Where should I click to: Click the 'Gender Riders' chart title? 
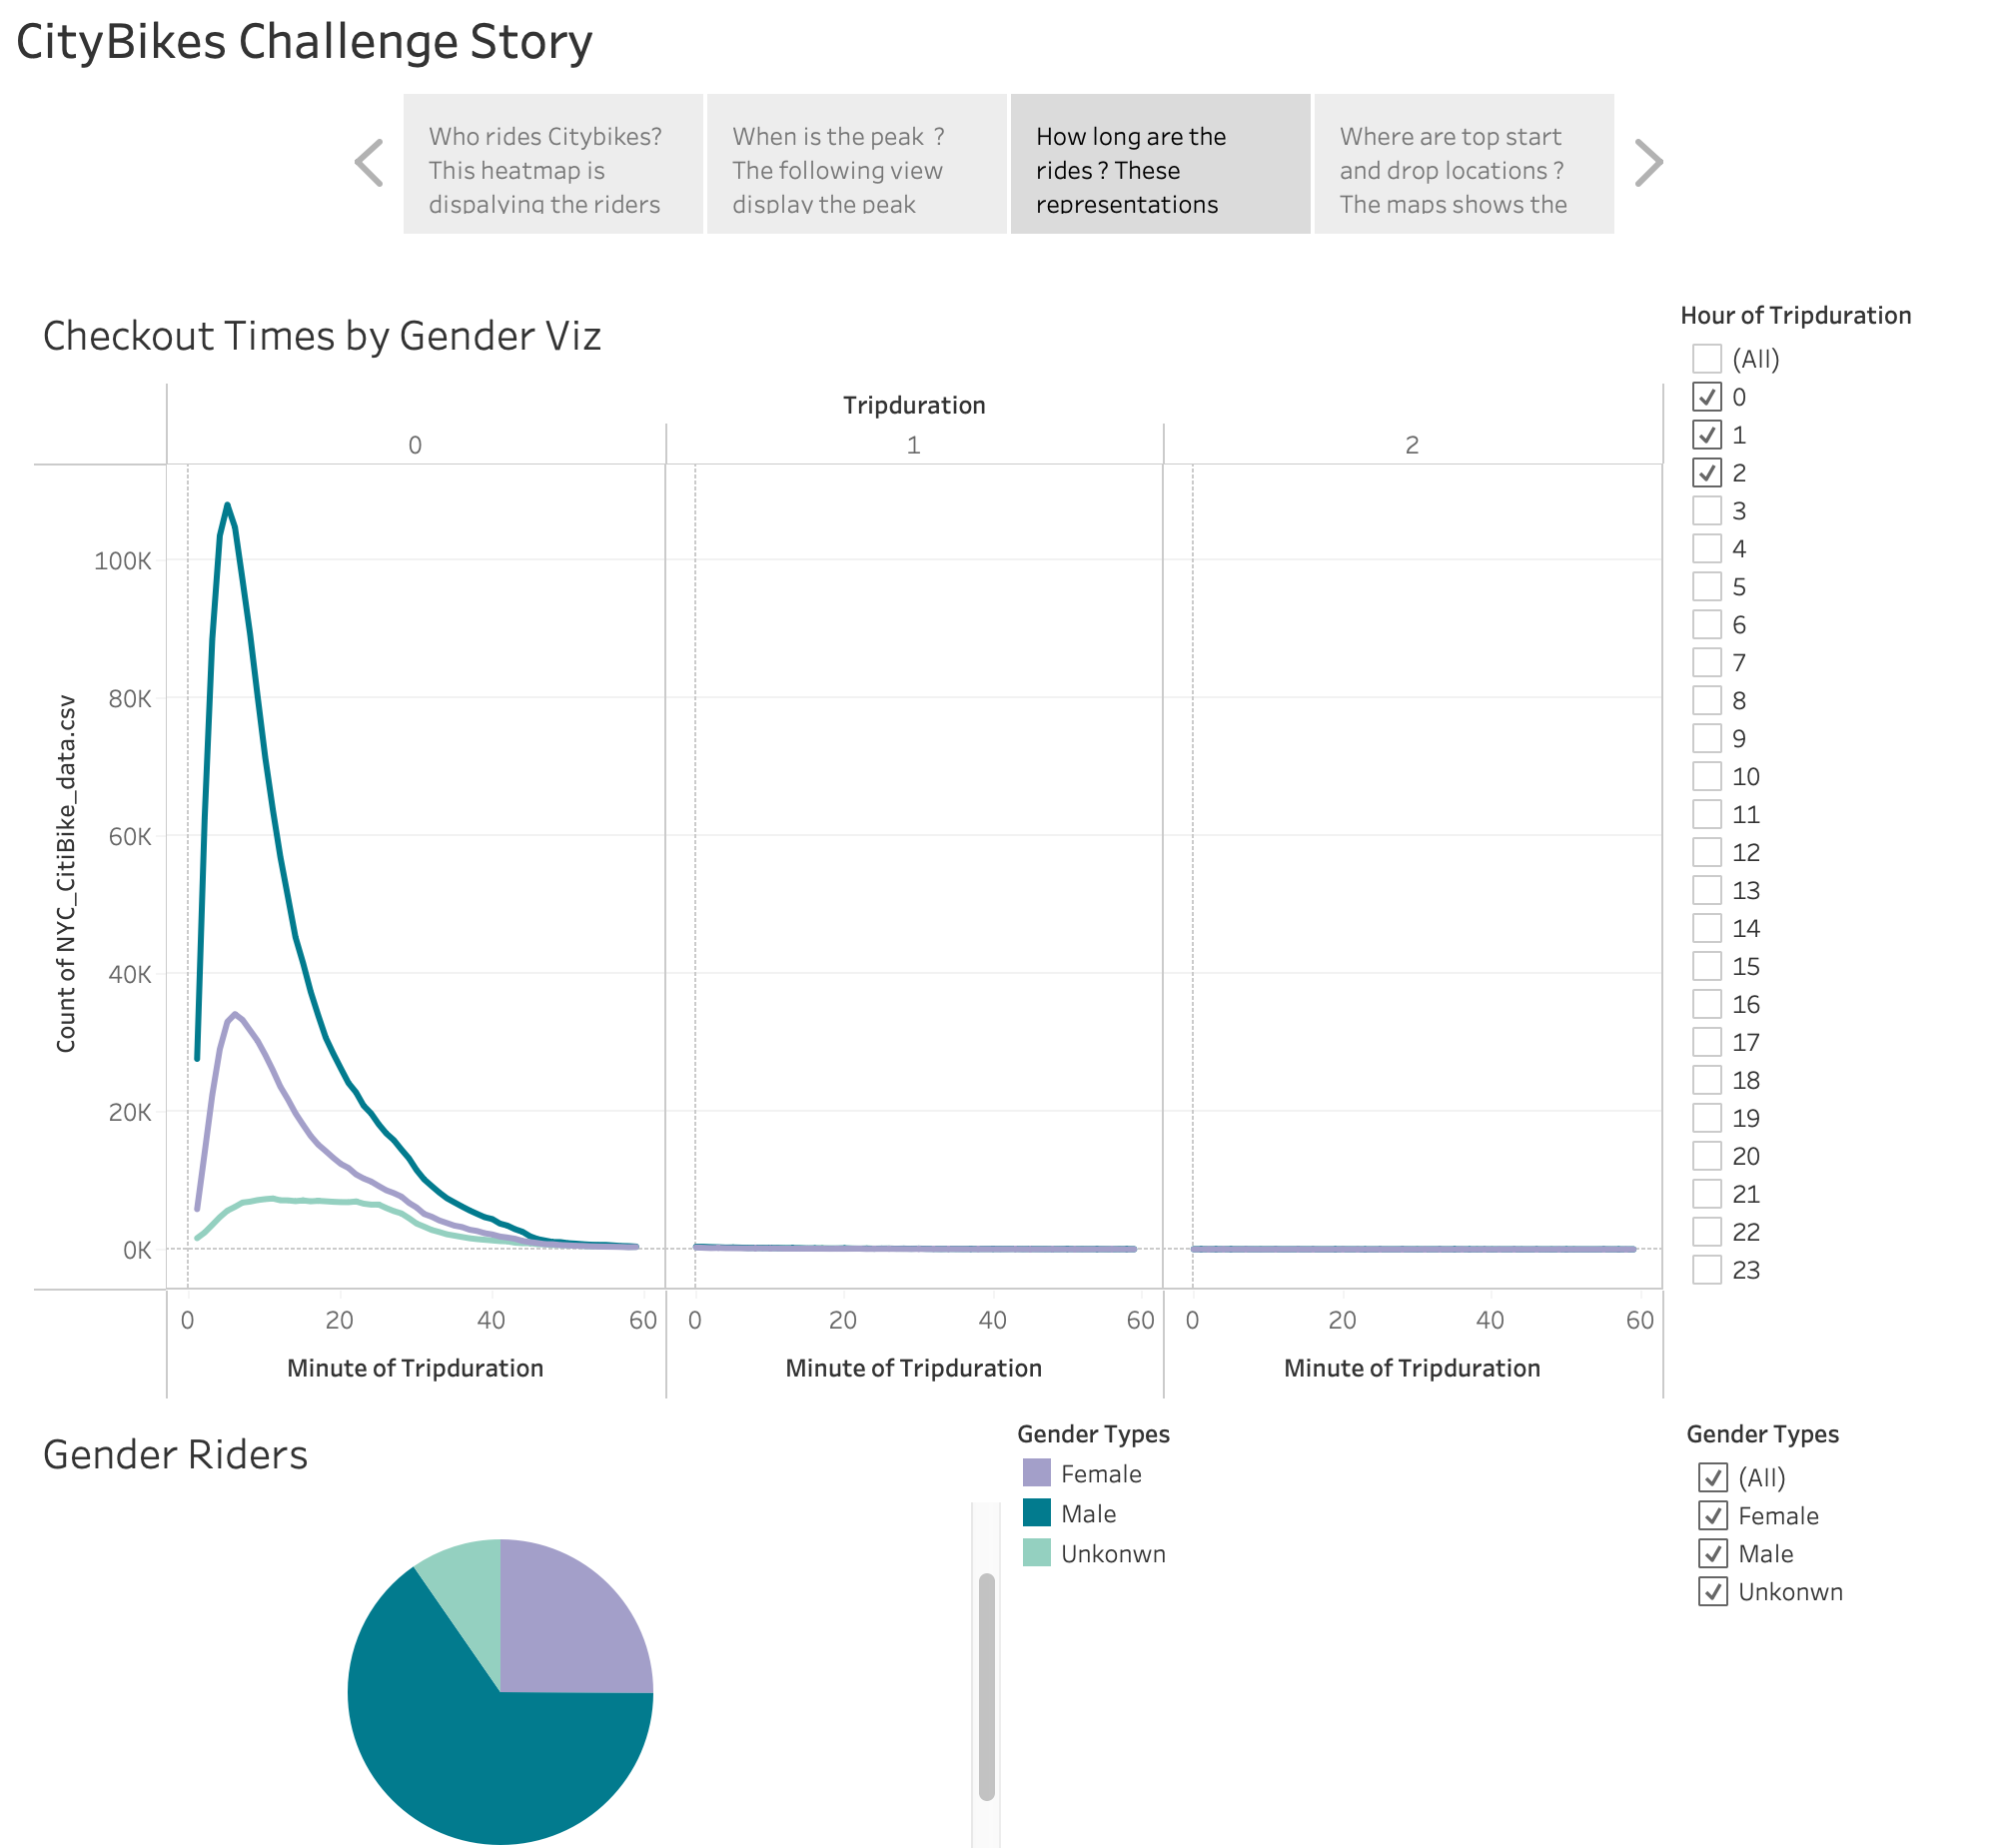[x=175, y=1455]
